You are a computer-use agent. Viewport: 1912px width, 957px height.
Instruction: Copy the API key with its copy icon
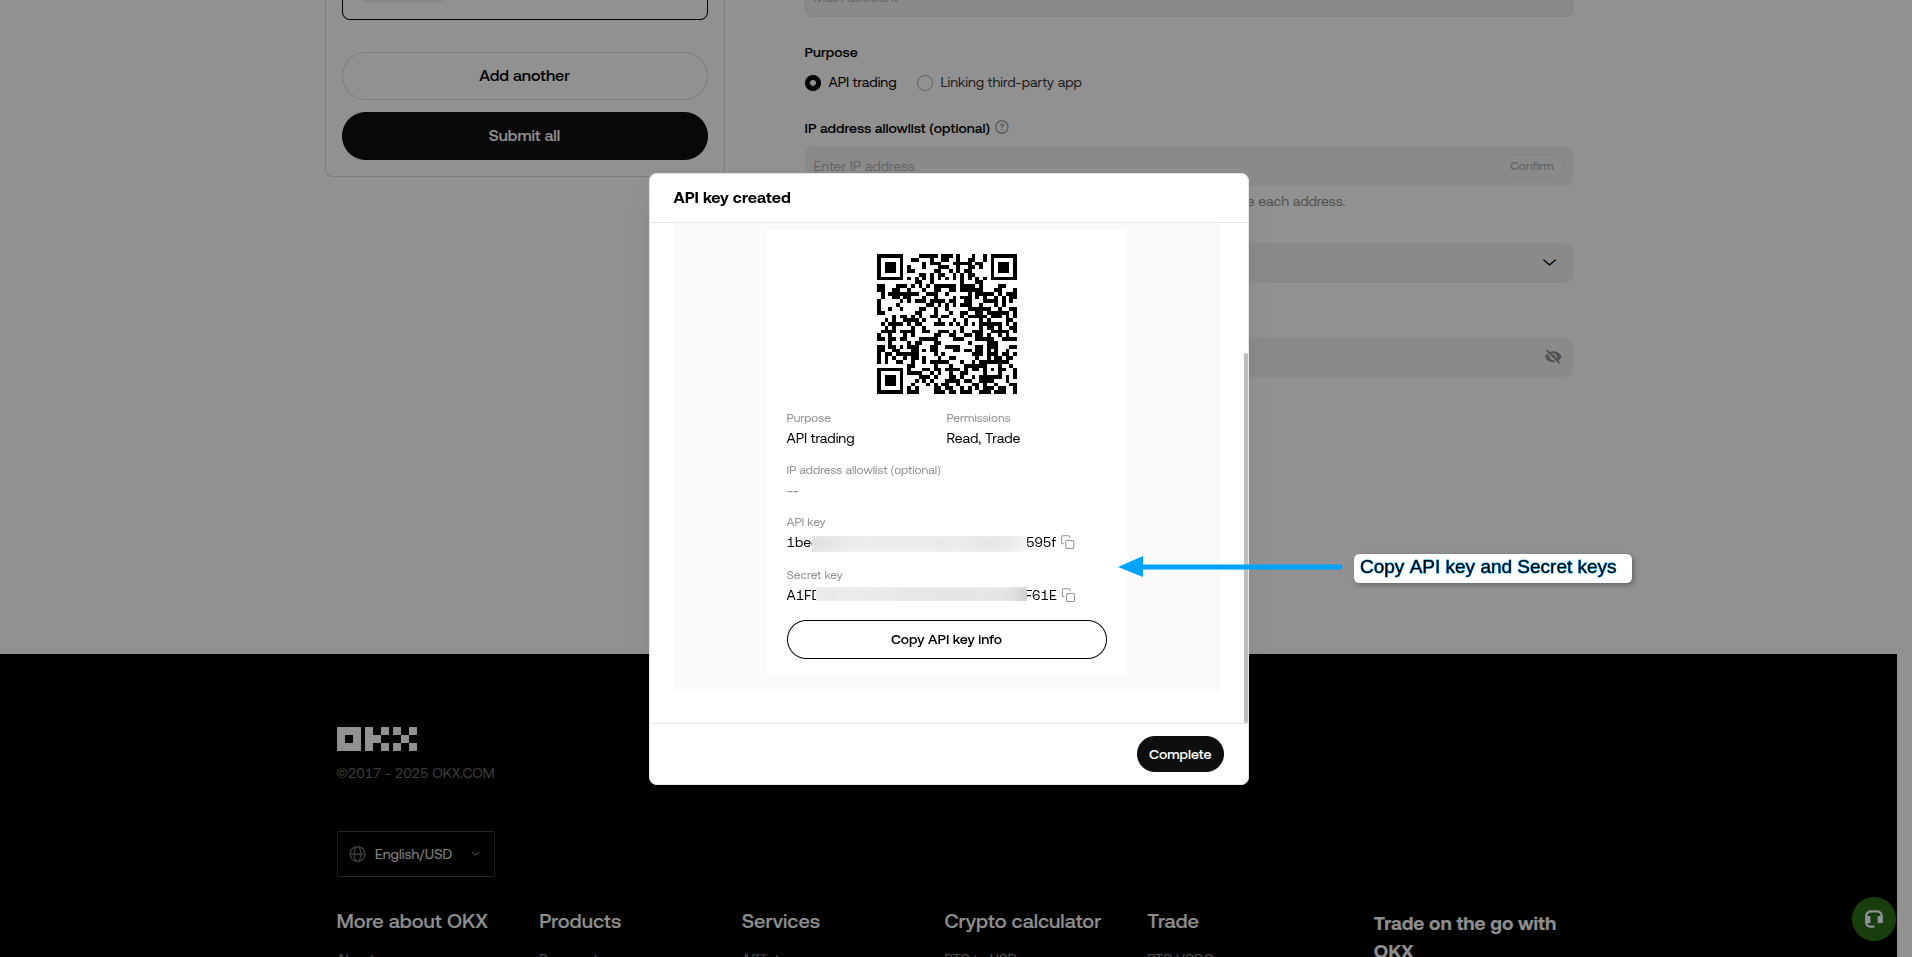pyautogui.click(x=1068, y=542)
